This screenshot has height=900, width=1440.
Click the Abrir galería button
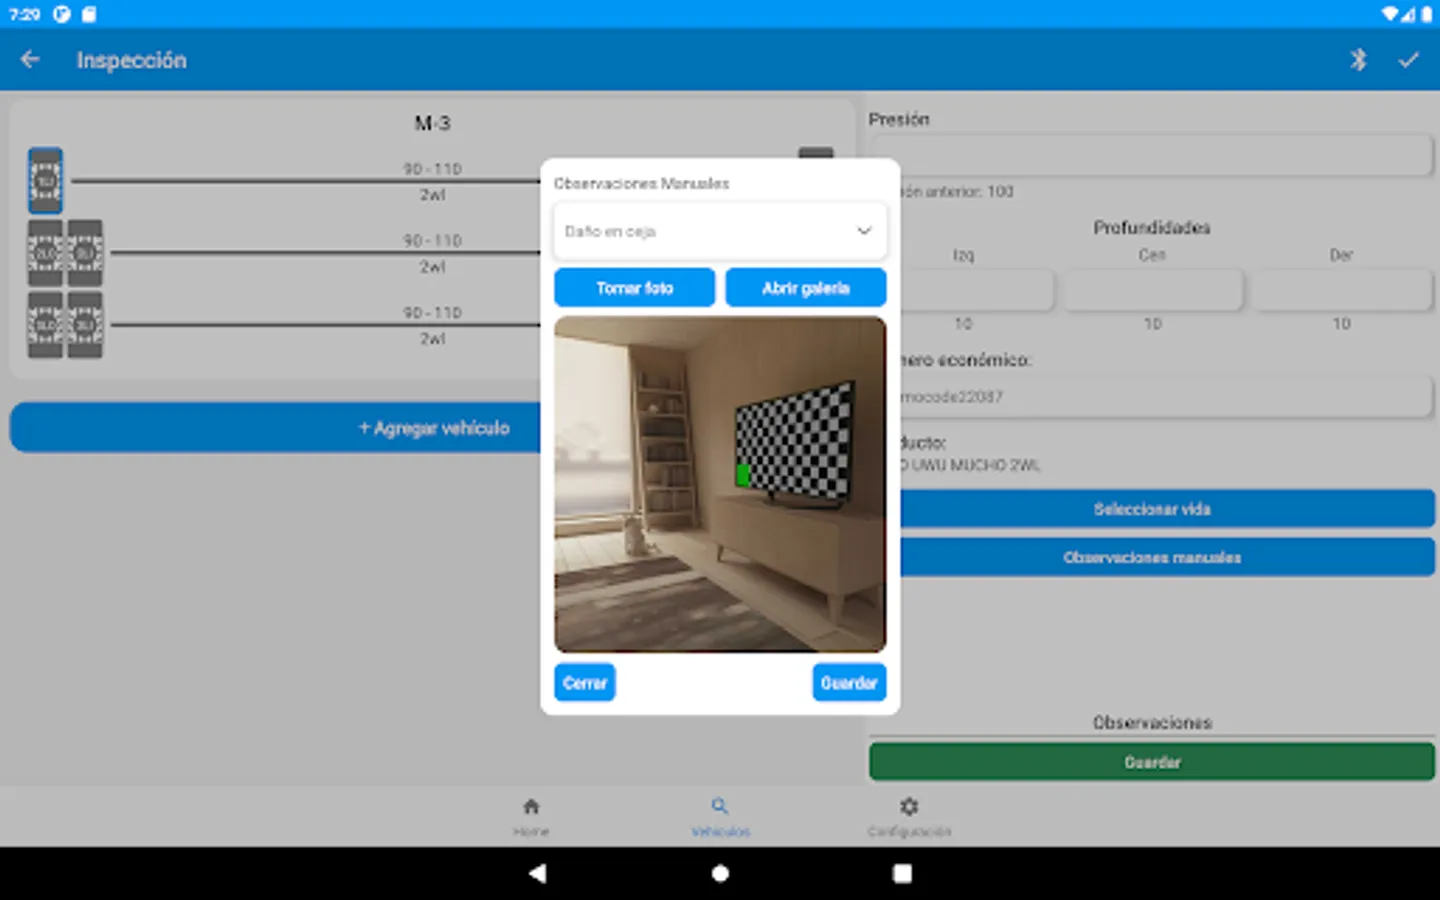point(806,288)
